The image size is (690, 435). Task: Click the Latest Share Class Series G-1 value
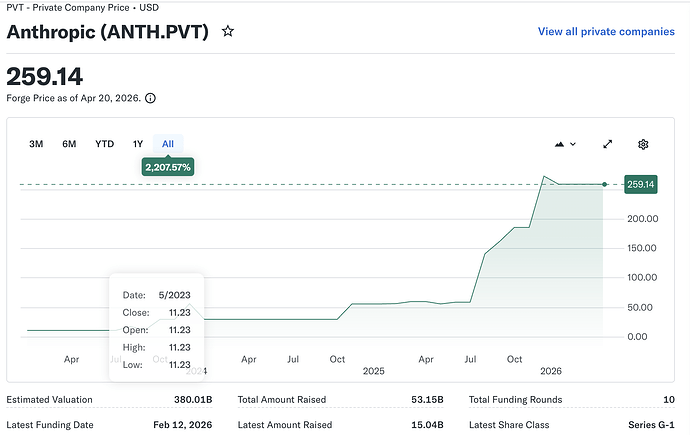click(x=651, y=425)
